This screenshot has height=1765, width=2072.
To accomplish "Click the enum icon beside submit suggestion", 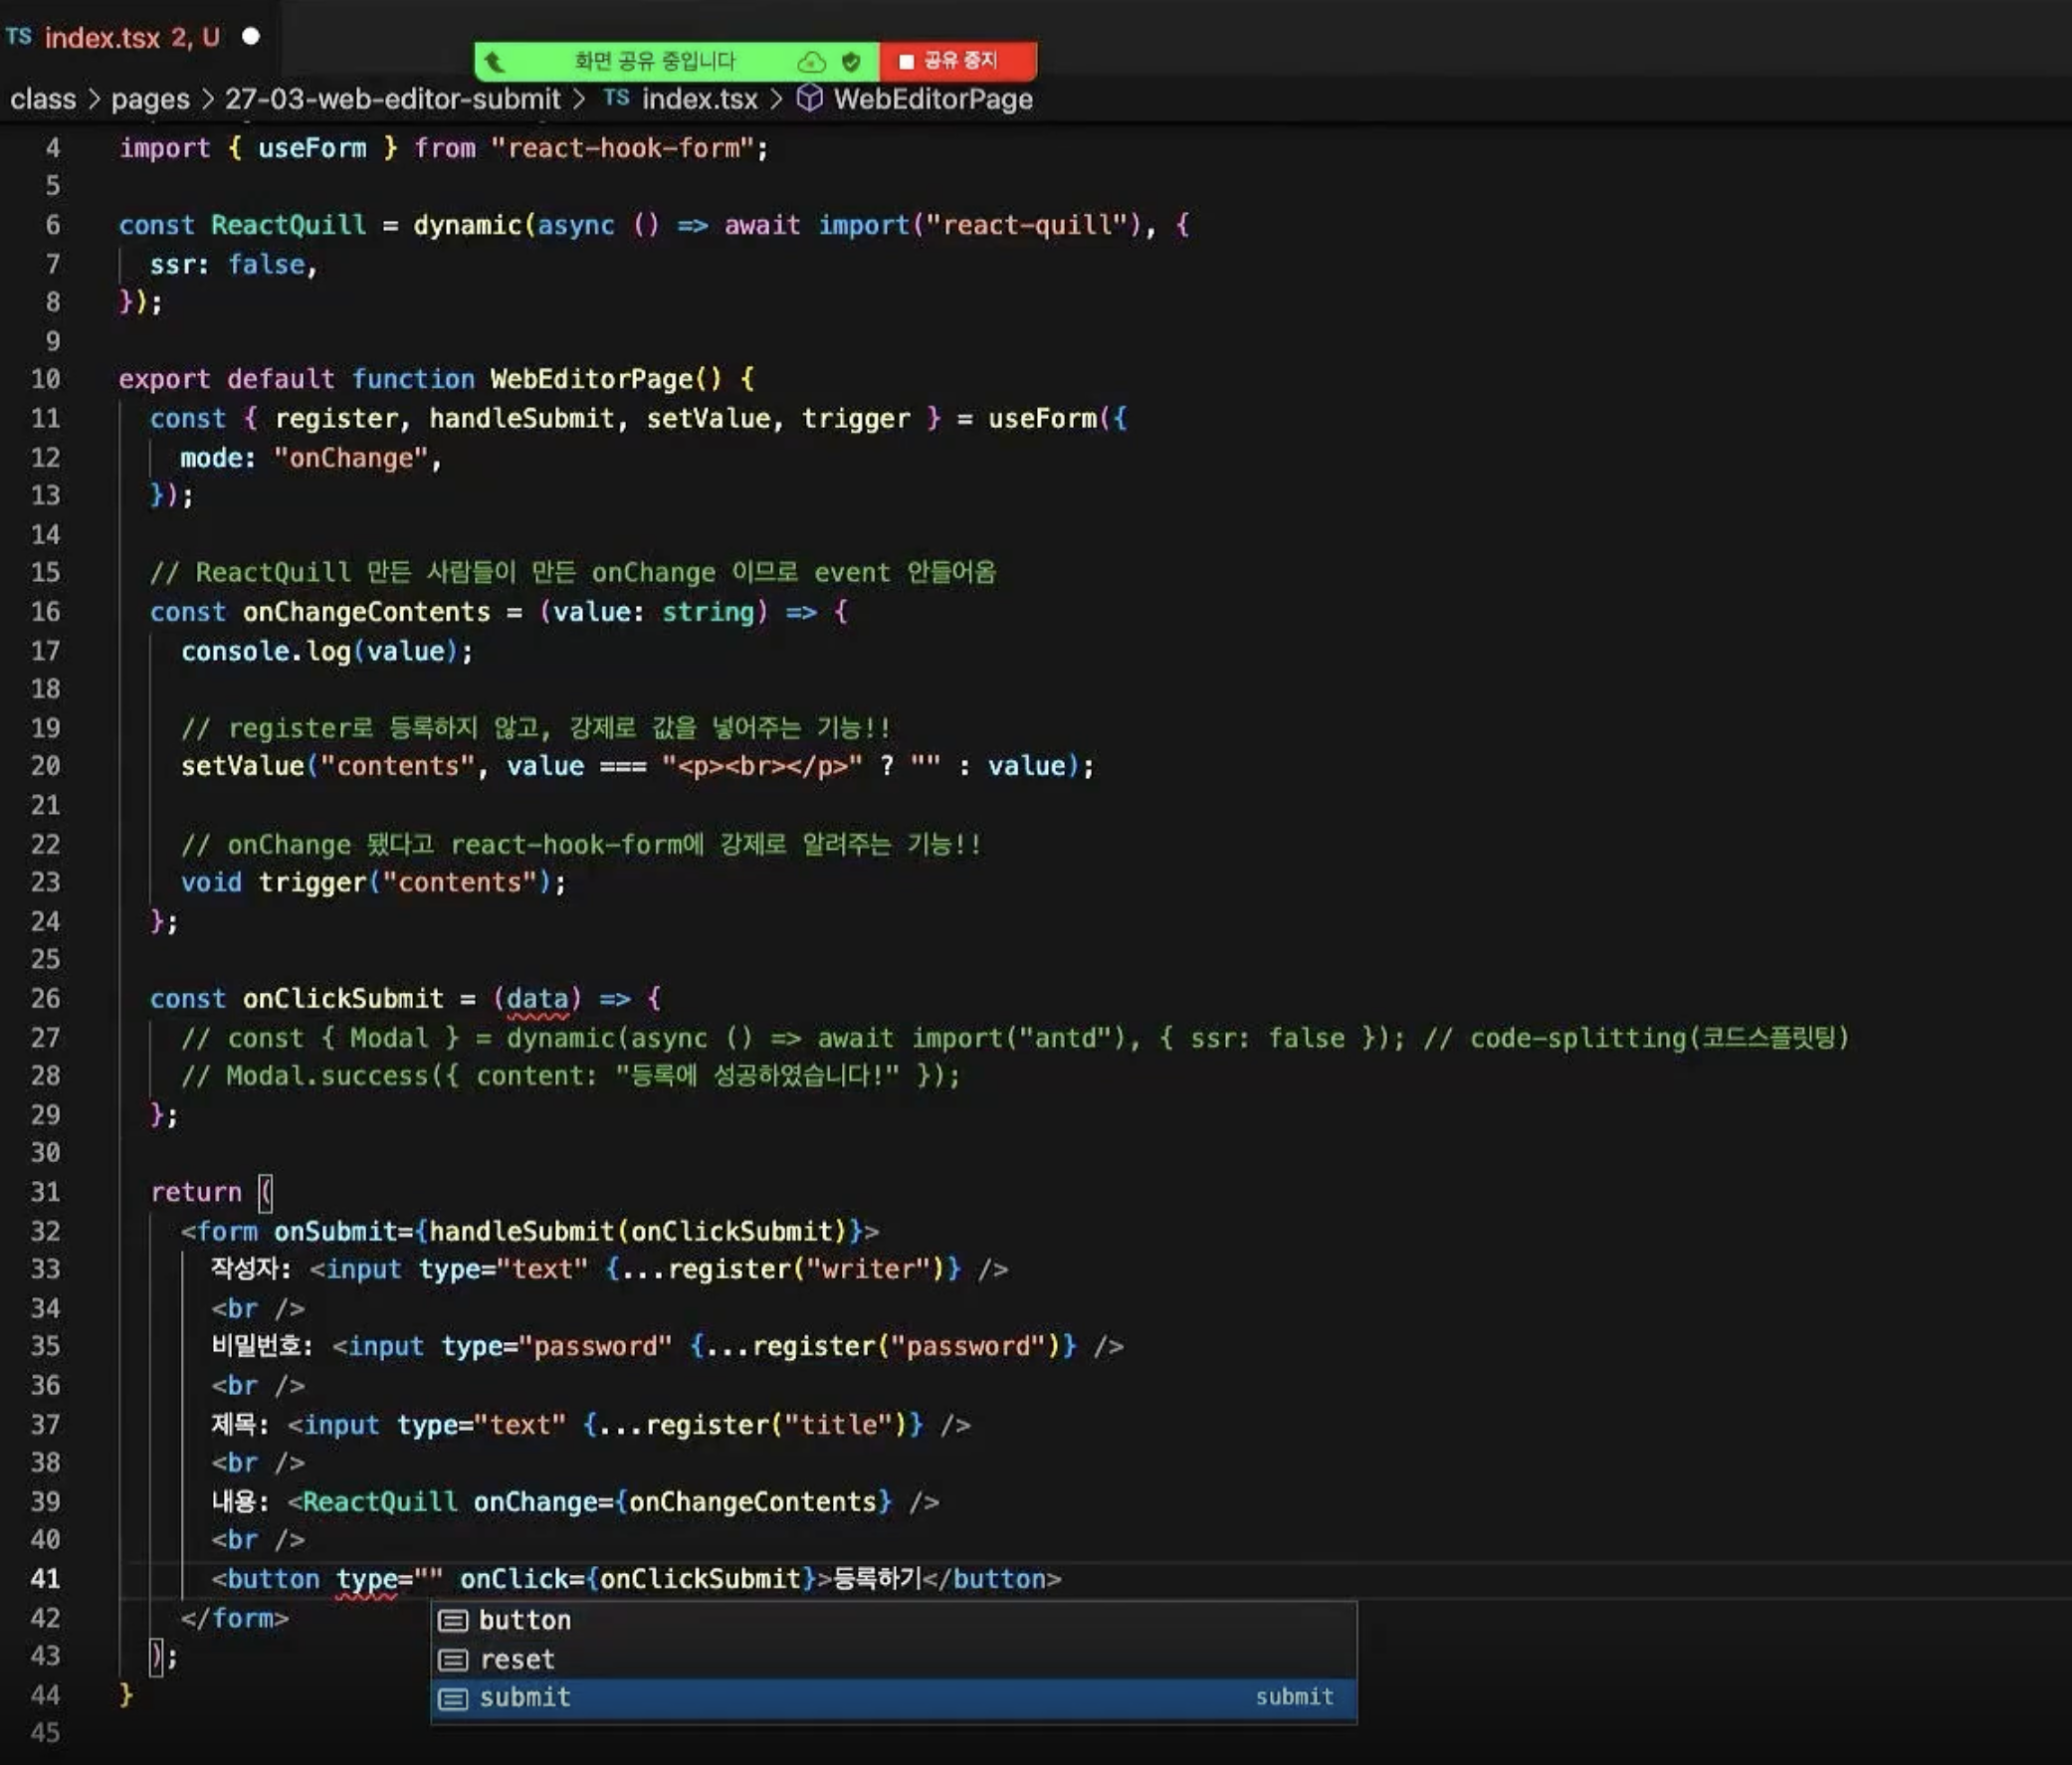I will (x=453, y=1698).
